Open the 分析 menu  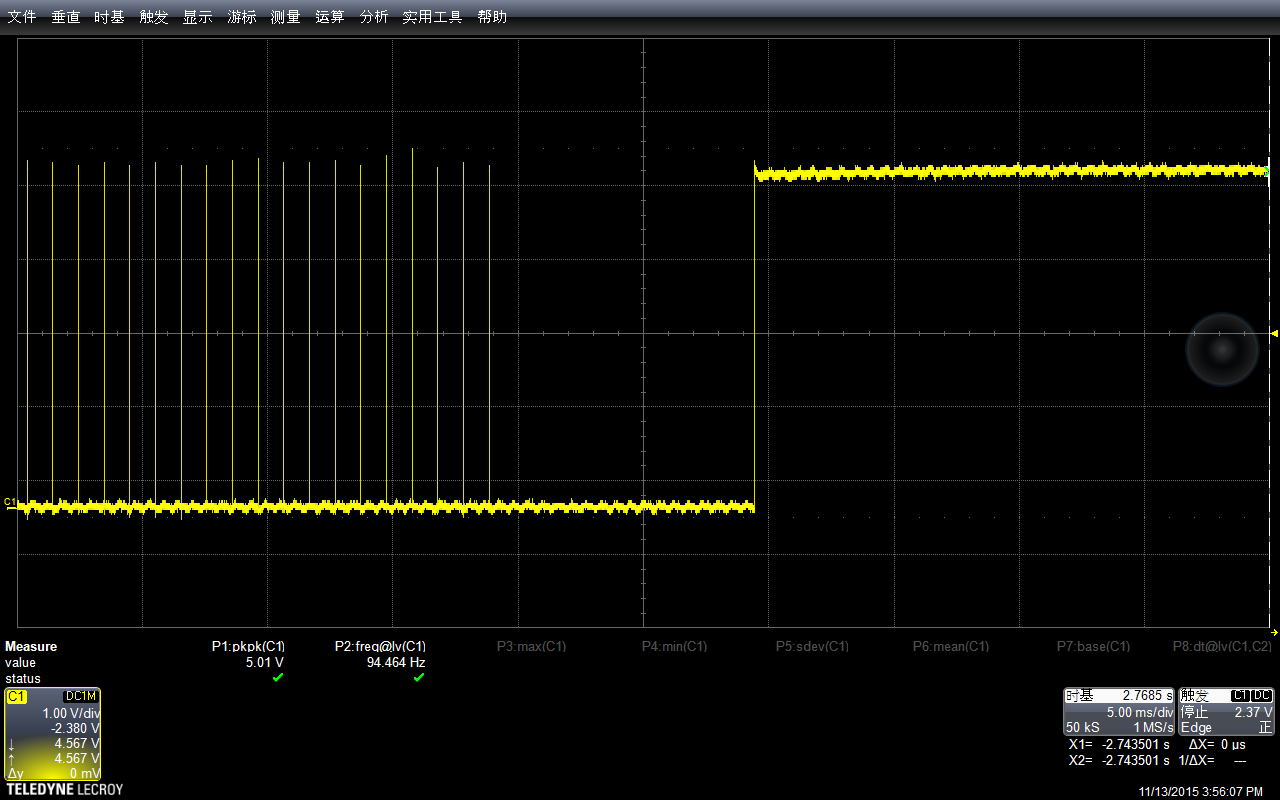coord(374,17)
